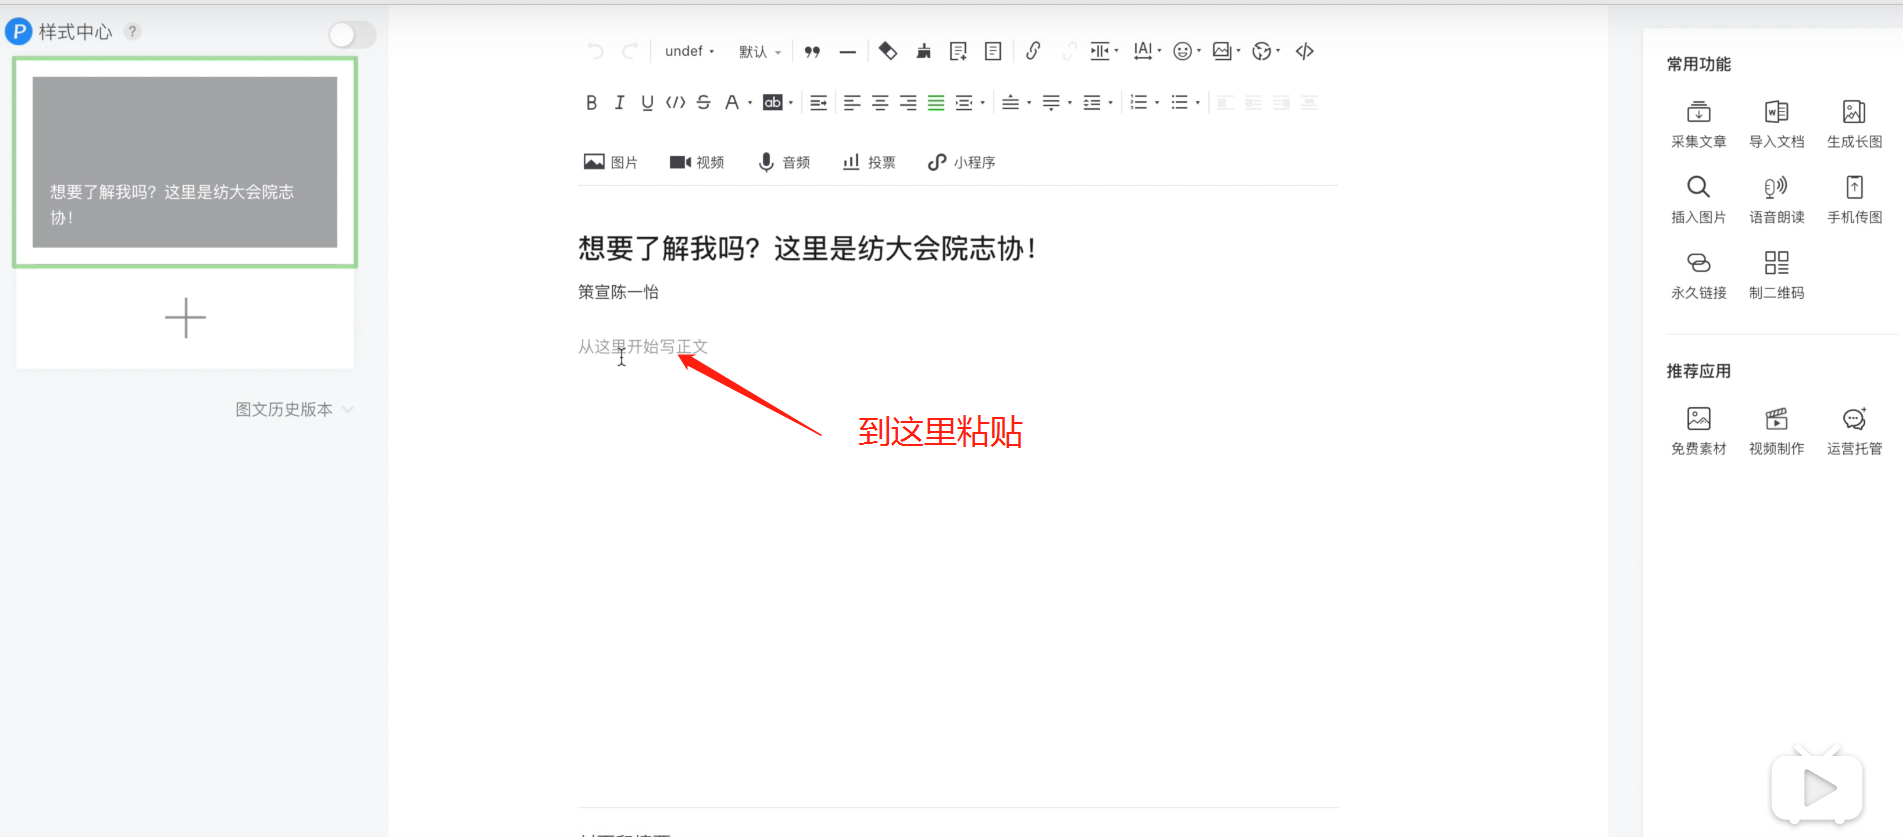1903x837 pixels.
Task: Click the body text area 从这里开始写正文
Action: pyautogui.click(x=643, y=347)
